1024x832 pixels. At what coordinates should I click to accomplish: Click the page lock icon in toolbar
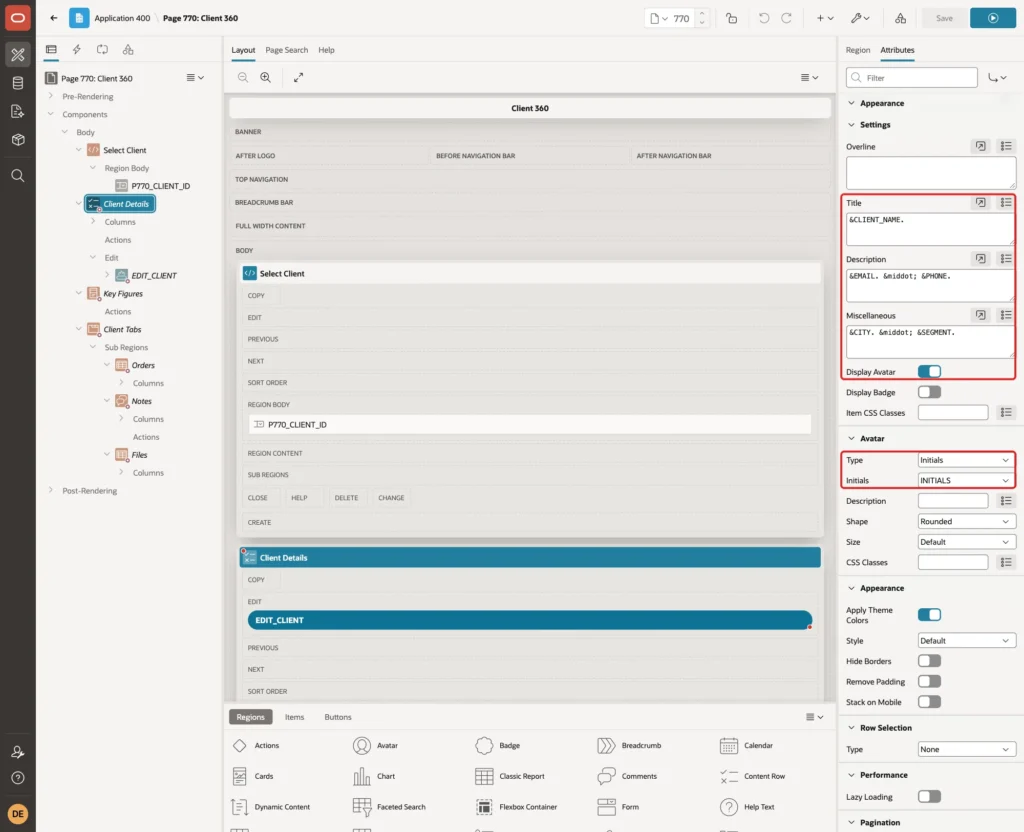731,18
